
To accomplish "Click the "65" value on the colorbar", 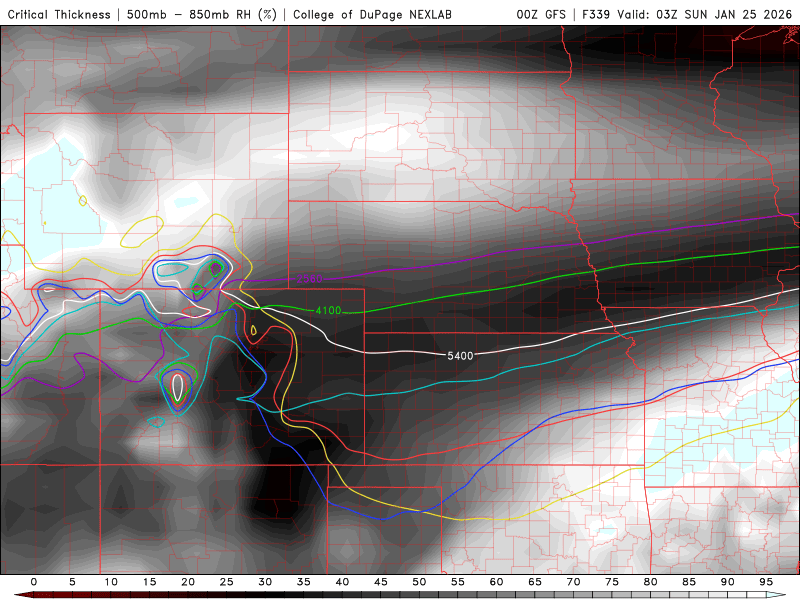I will [x=535, y=582].
